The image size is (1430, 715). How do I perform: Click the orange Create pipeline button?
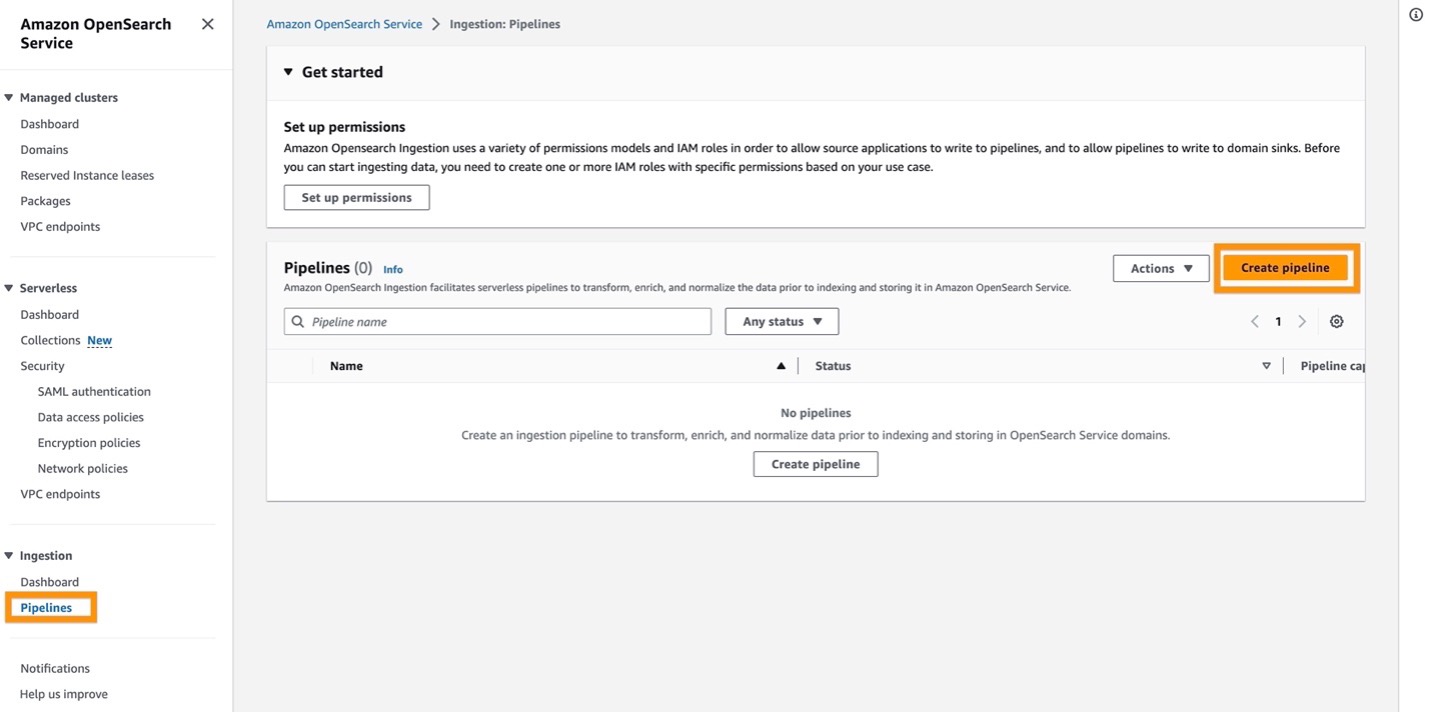(x=1285, y=268)
